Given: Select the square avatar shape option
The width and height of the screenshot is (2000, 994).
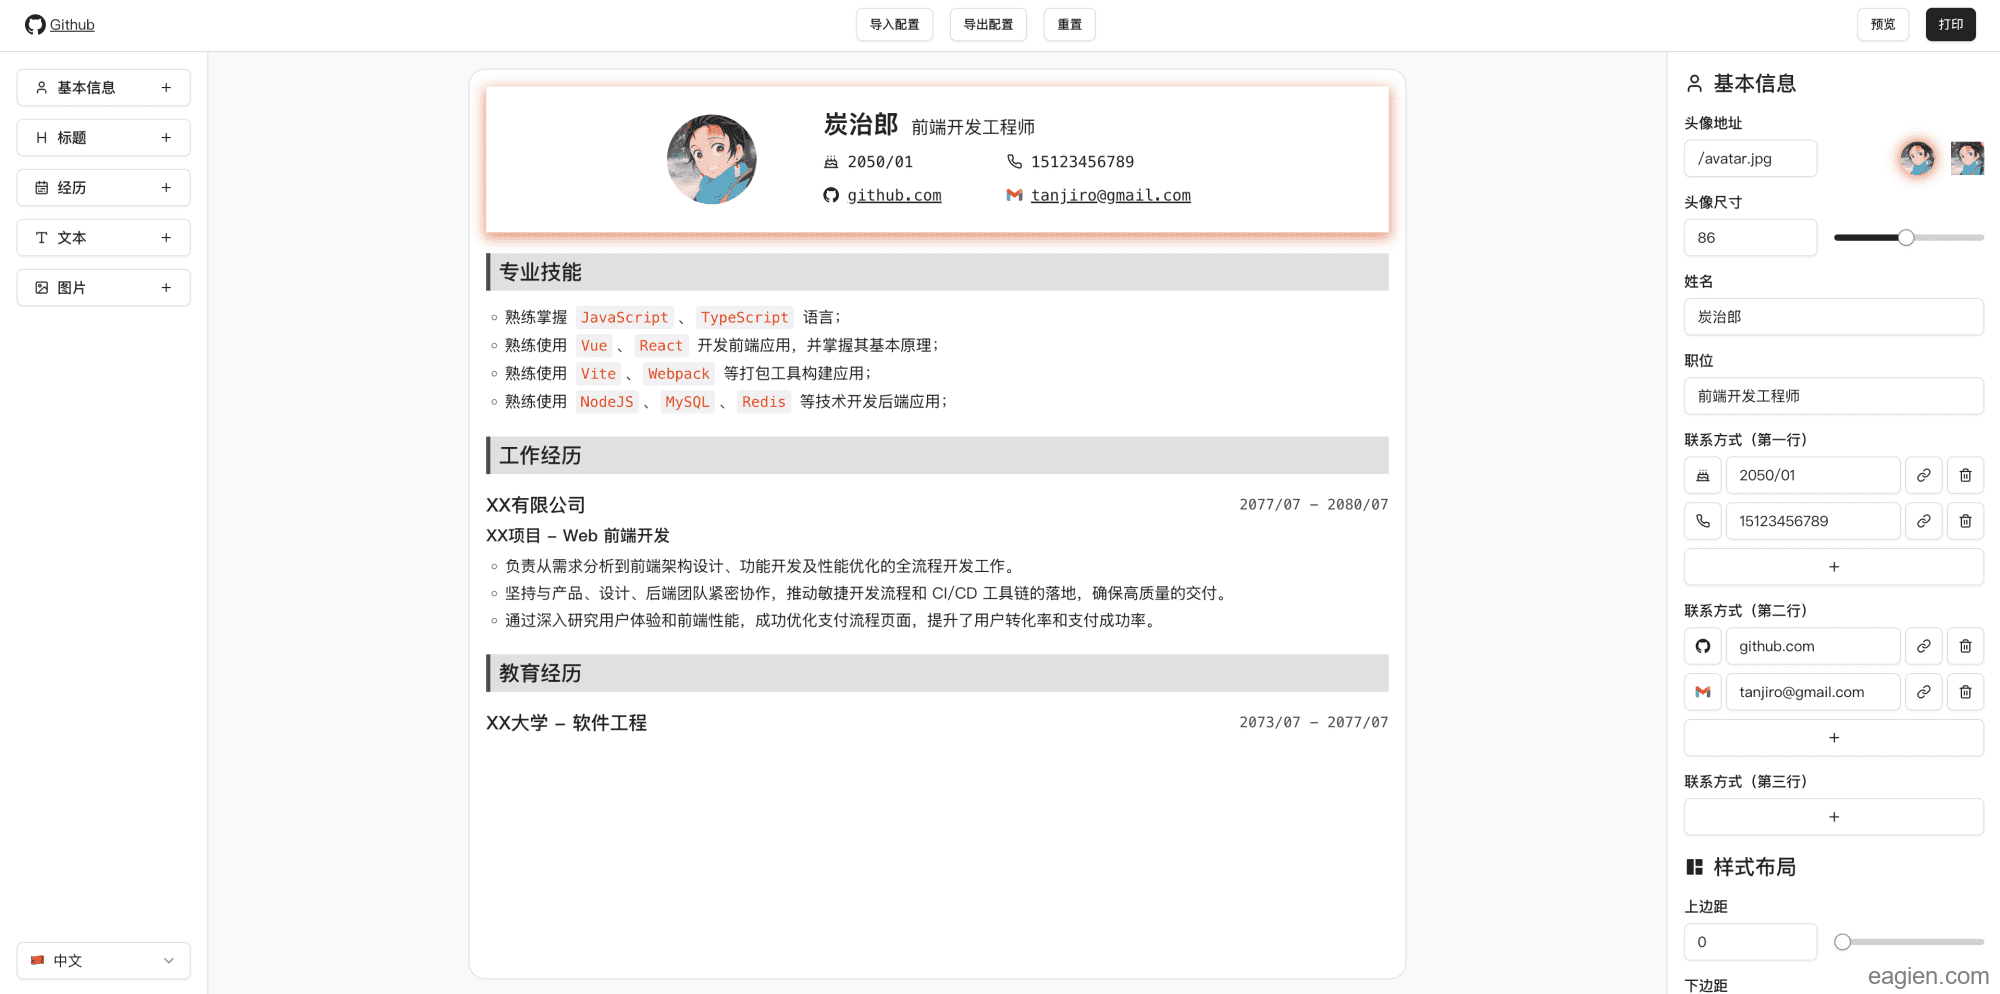Looking at the screenshot, I should [1967, 158].
